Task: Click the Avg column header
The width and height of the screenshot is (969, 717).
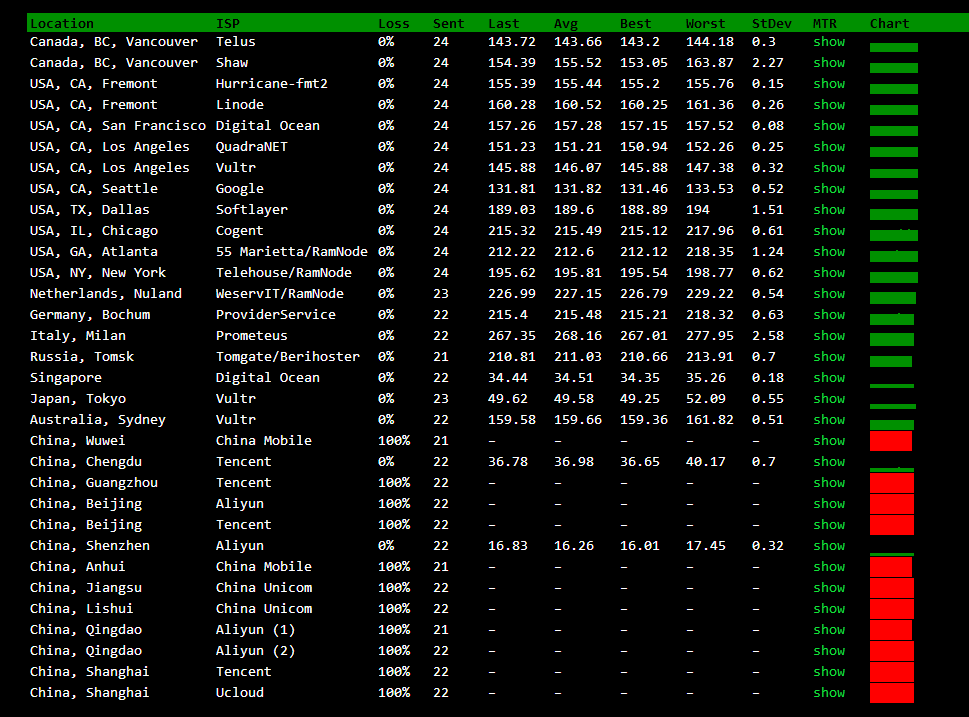Action: pyautogui.click(x=565, y=23)
